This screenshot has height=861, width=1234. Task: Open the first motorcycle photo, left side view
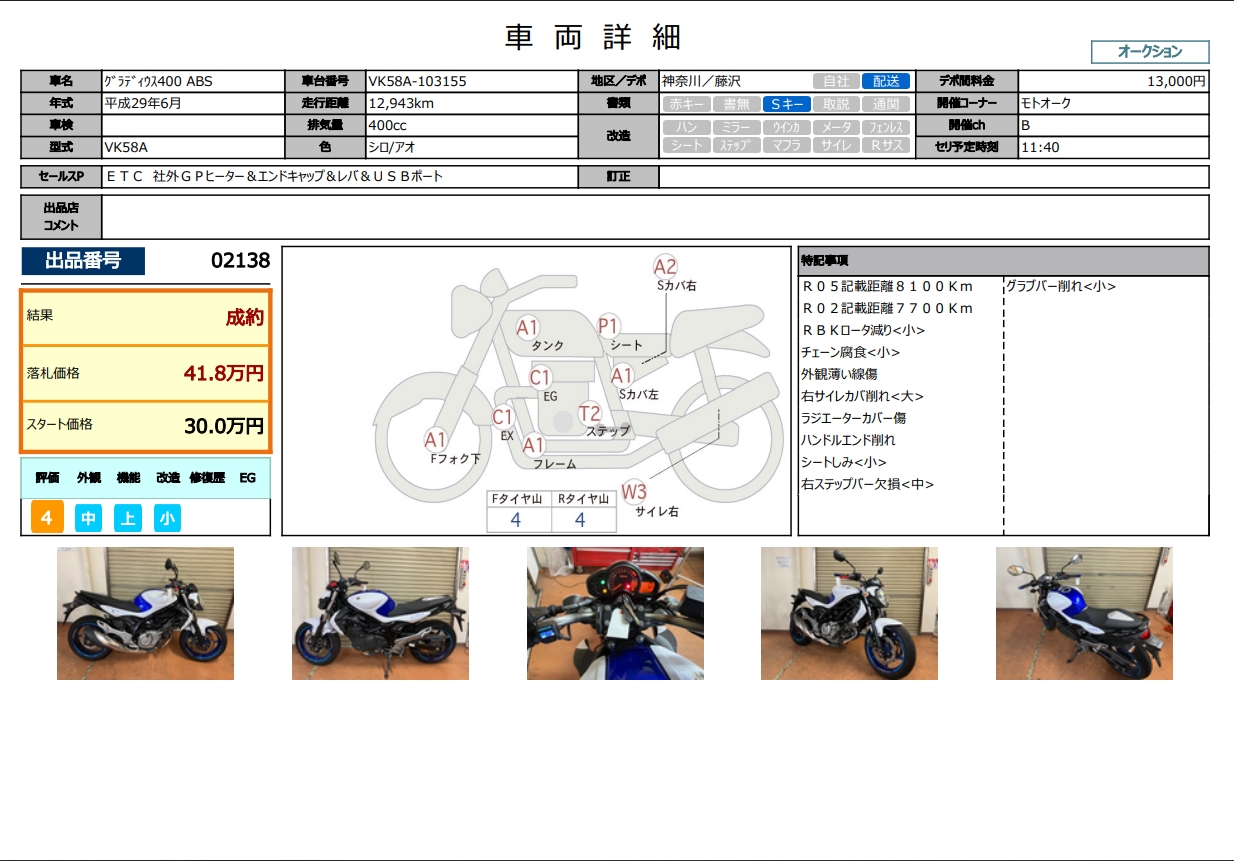(x=145, y=613)
